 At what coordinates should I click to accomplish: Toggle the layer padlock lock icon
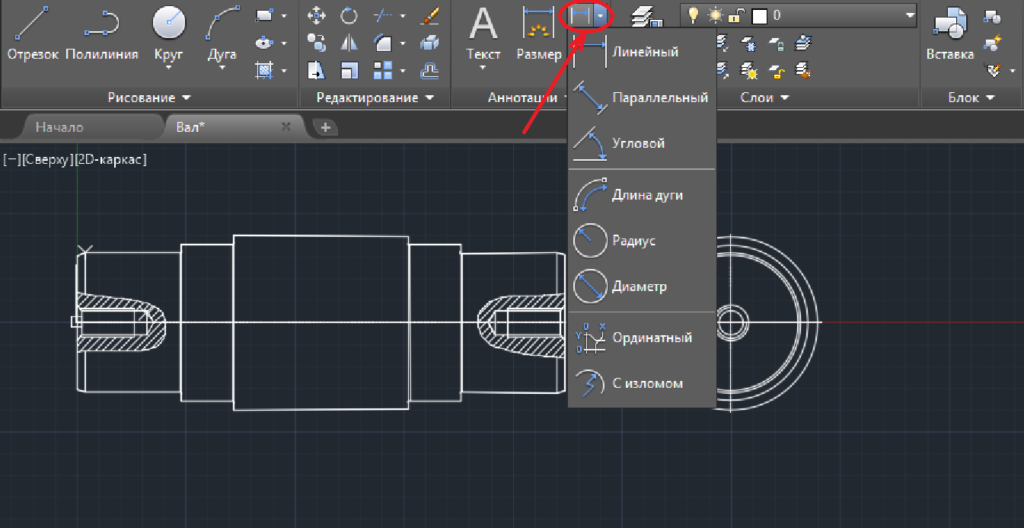click(735, 15)
